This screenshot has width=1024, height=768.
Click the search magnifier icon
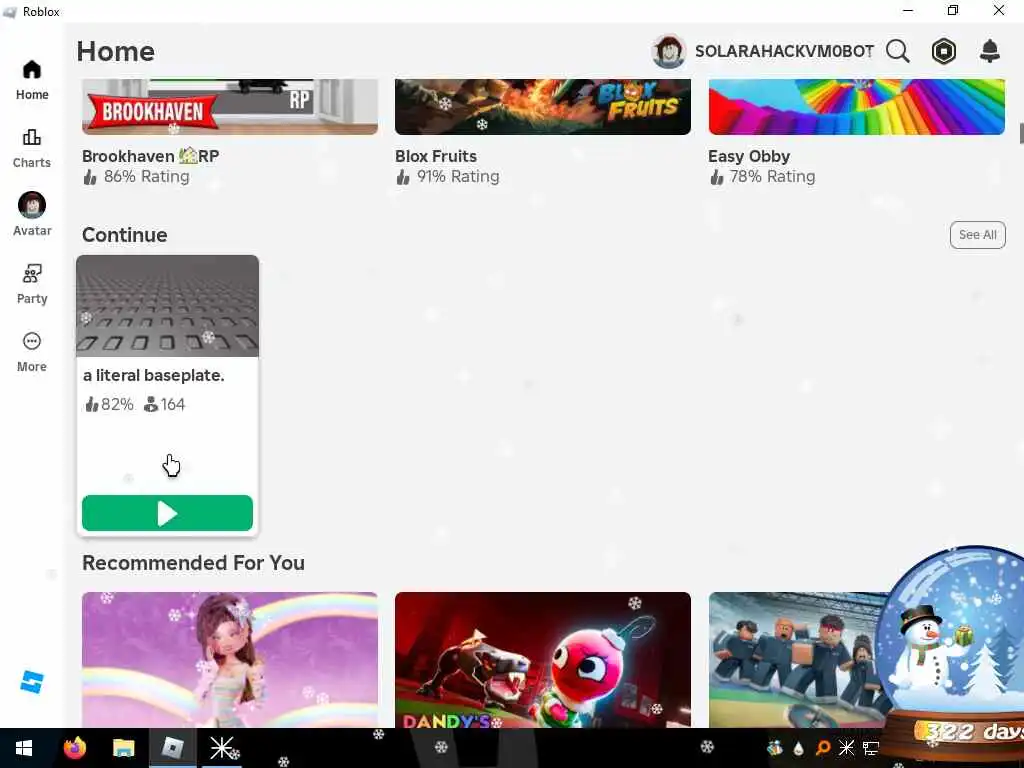pyautogui.click(x=897, y=51)
